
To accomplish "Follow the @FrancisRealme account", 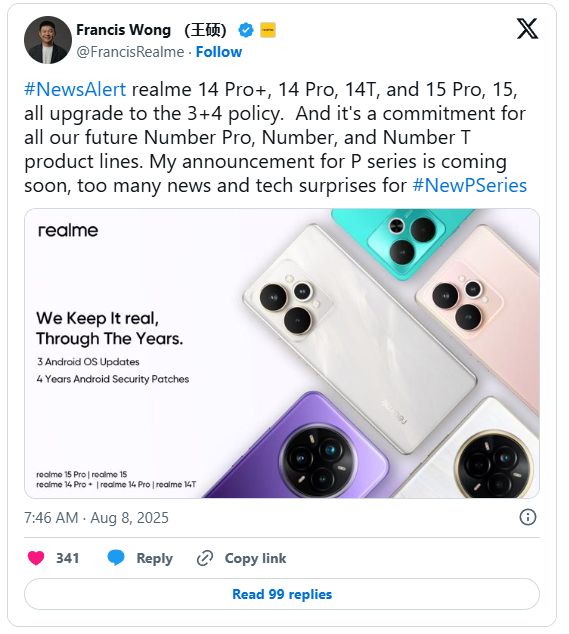I will tap(219, 52).
